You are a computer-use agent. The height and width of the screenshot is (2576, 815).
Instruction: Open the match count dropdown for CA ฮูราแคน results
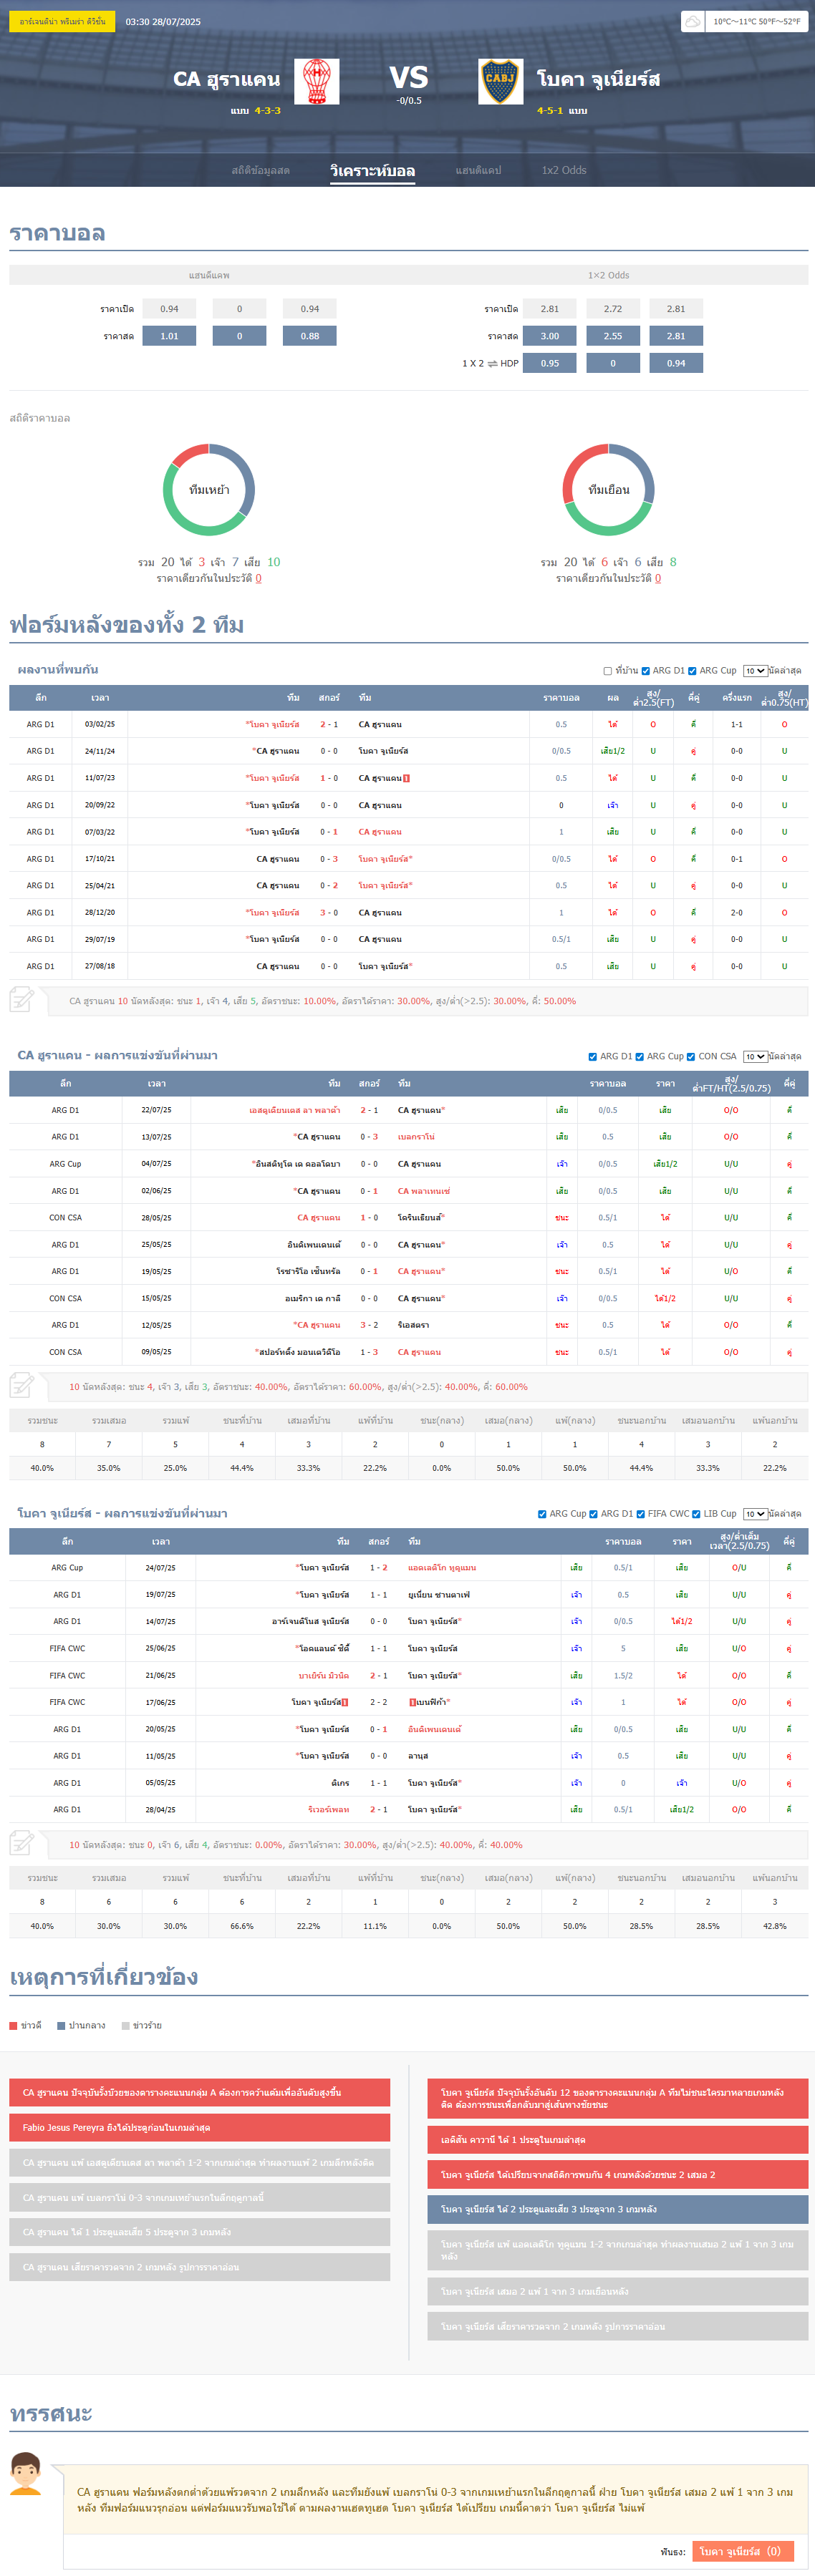[x=755, y=1057]
